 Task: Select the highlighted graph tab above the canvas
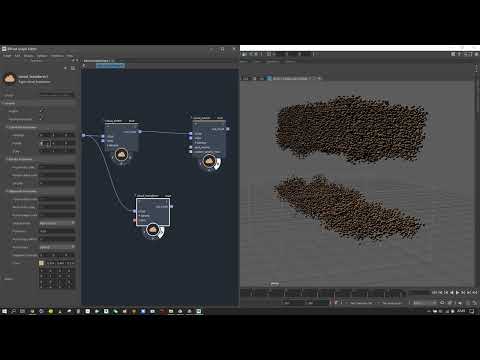click(110, 66)
